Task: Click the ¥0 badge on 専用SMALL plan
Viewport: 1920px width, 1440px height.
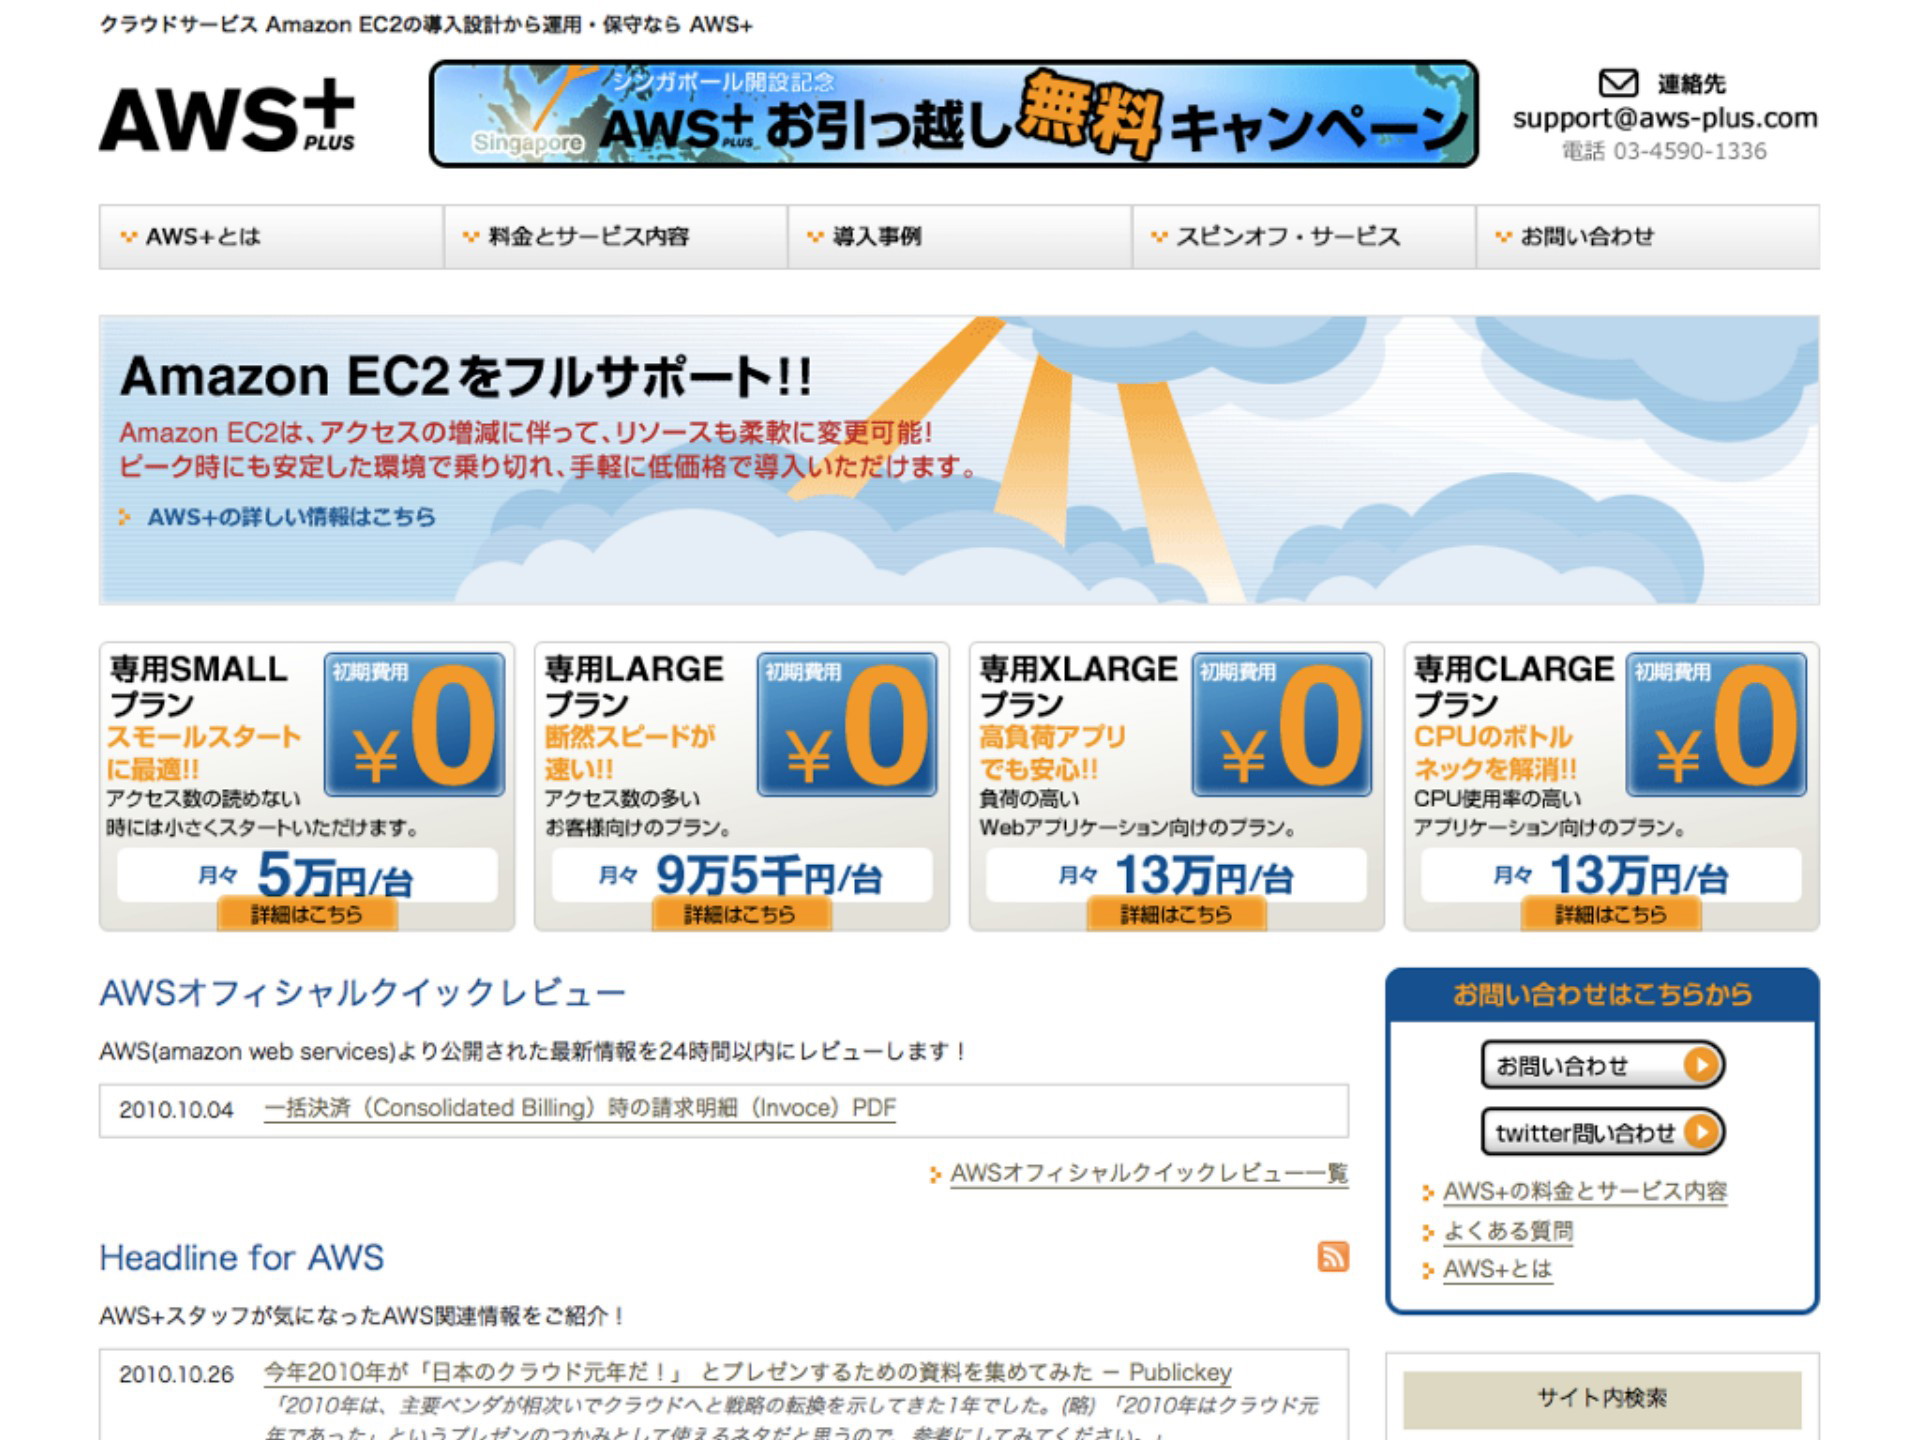Action: [x=414, y=724]
